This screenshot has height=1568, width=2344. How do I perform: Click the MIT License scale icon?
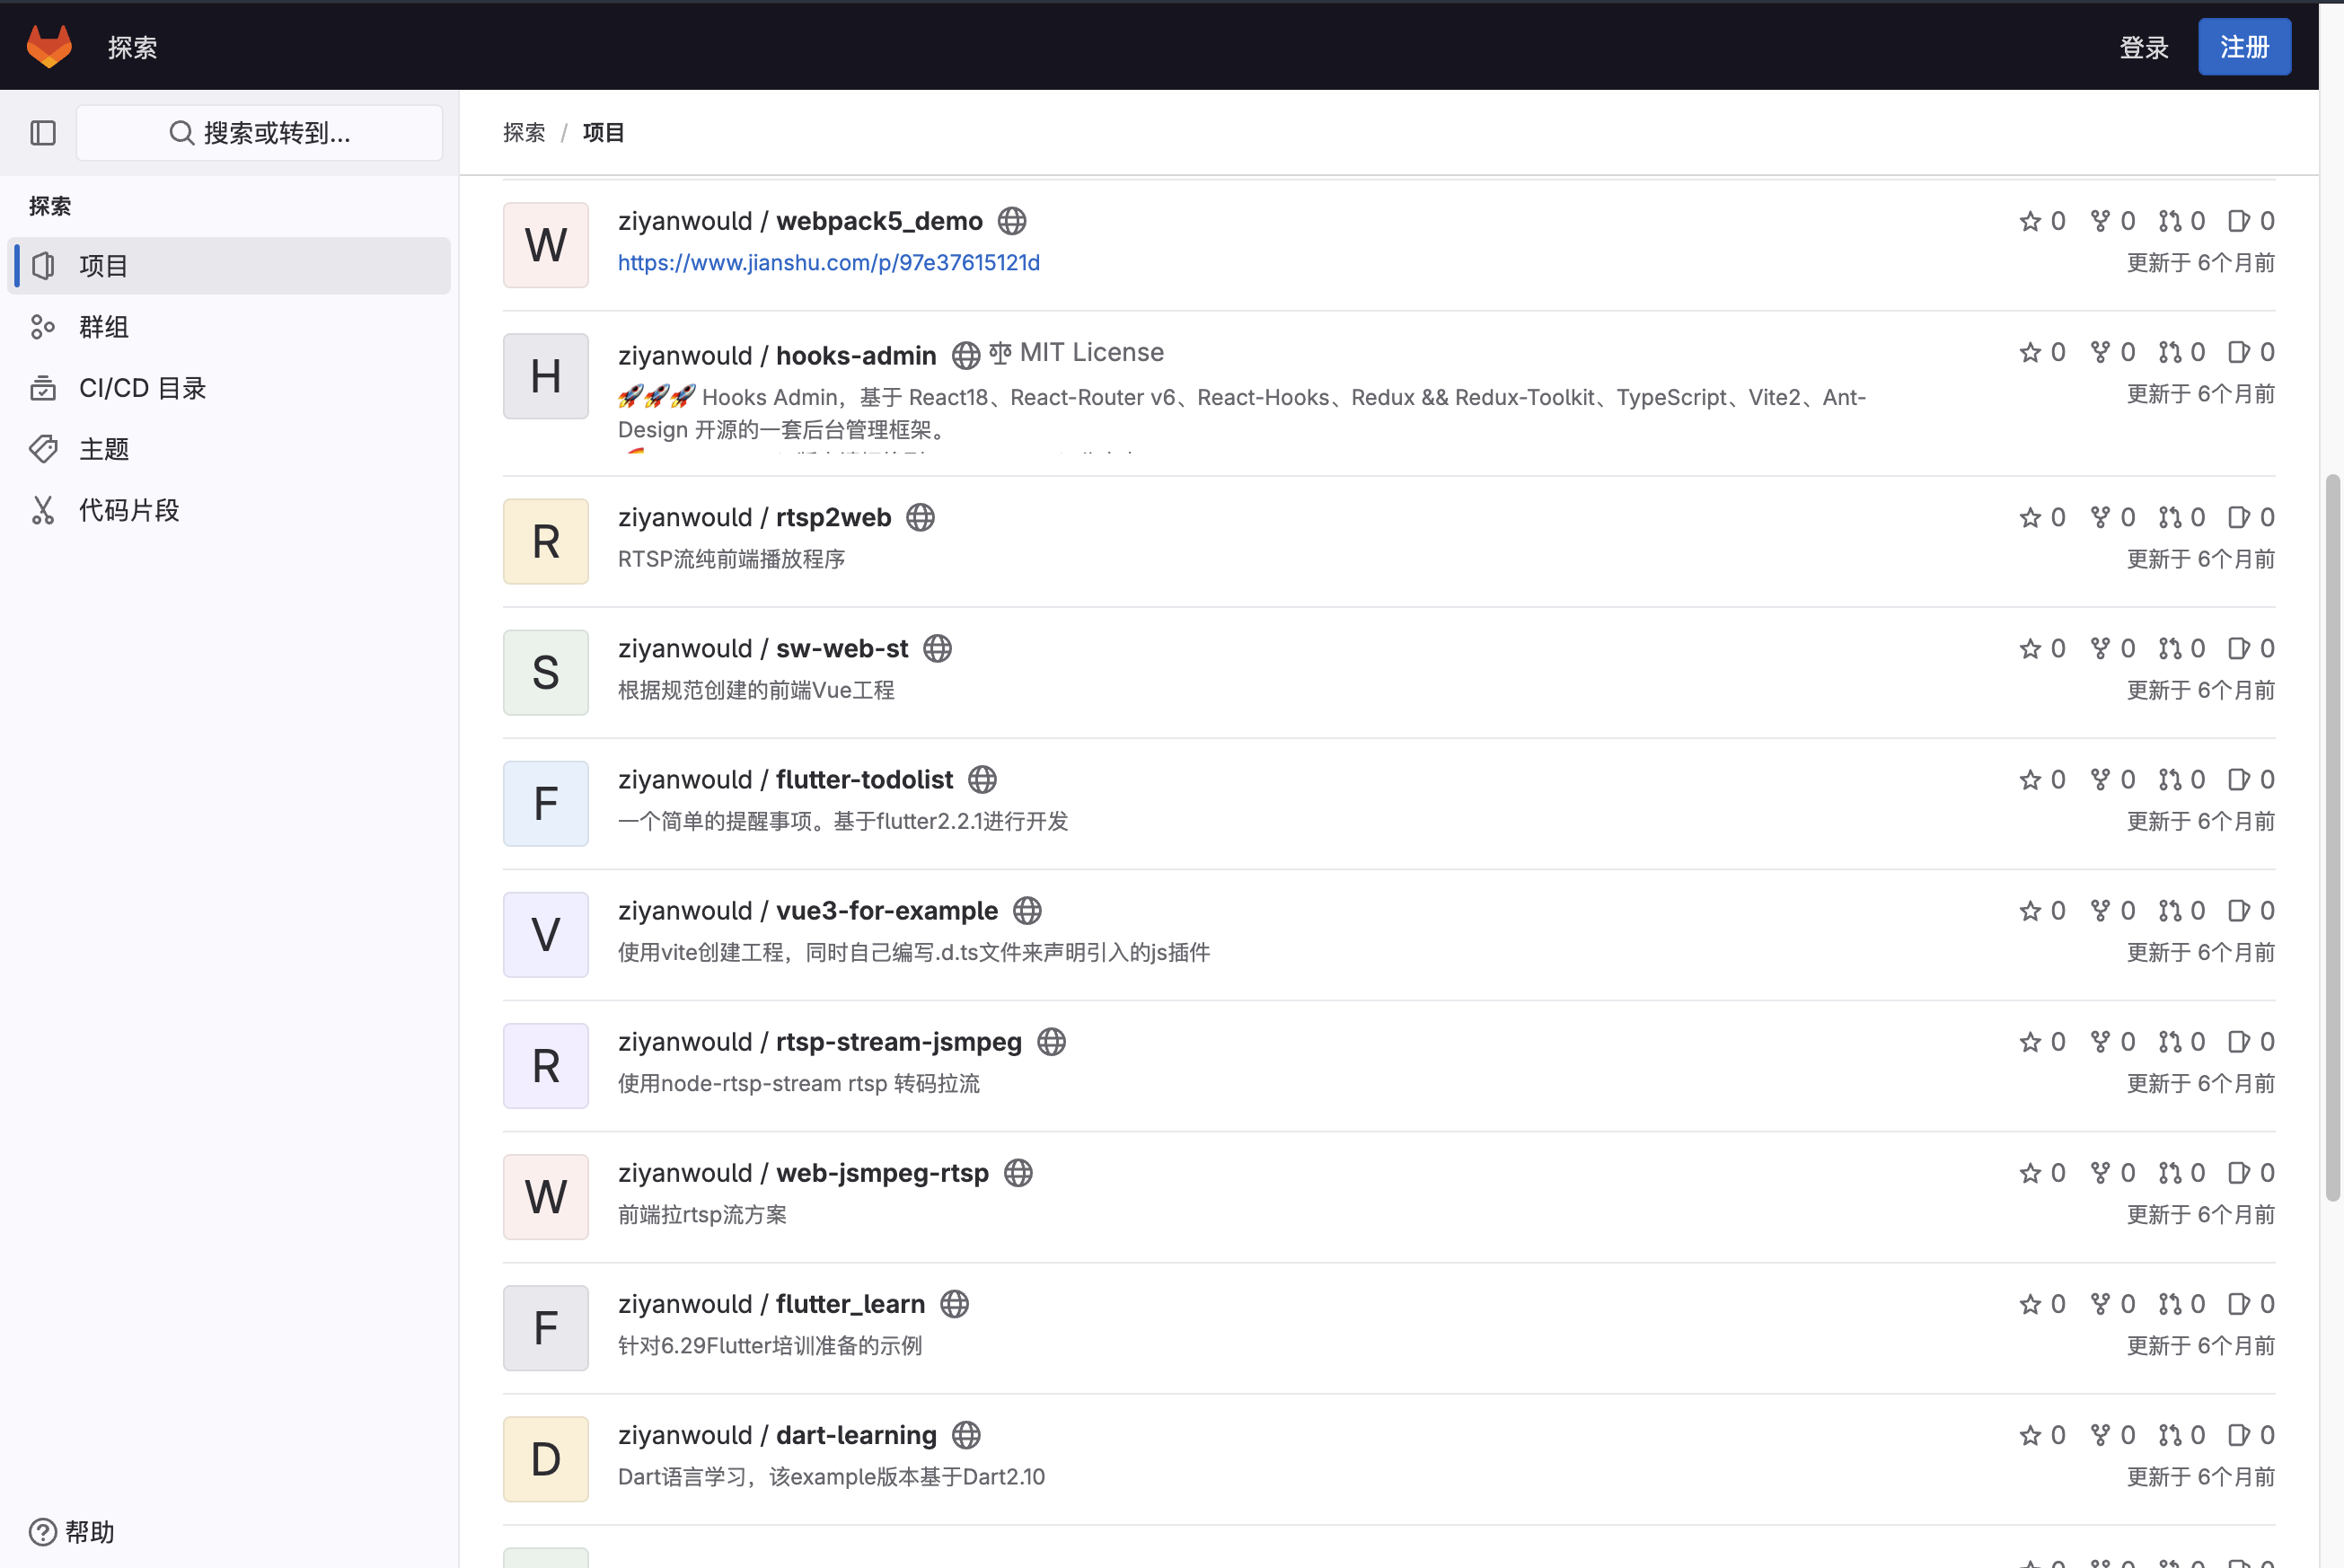click(1000, 353)
